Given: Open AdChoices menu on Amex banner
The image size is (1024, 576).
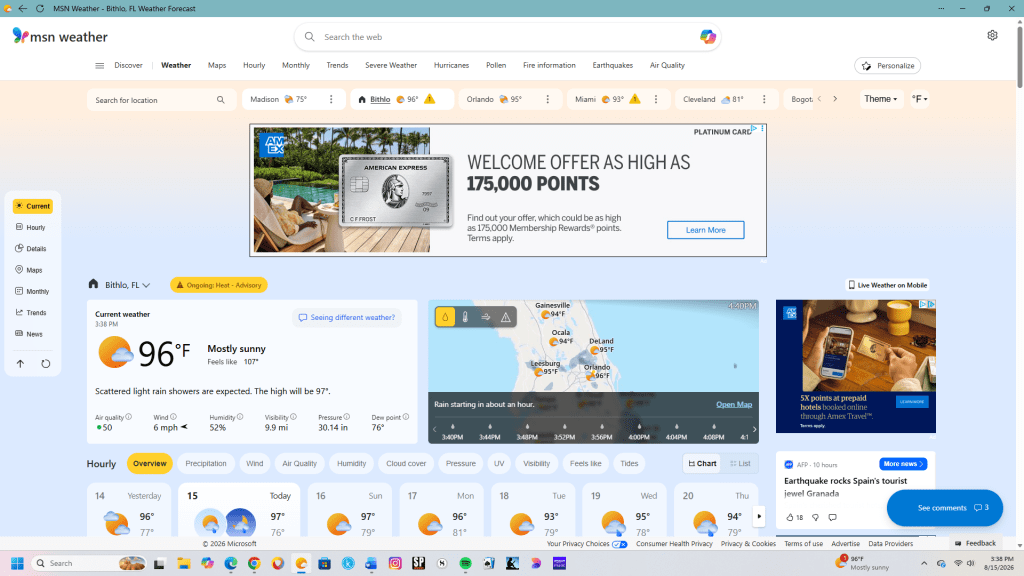Looking at the screenshot, I should [754, 129].
